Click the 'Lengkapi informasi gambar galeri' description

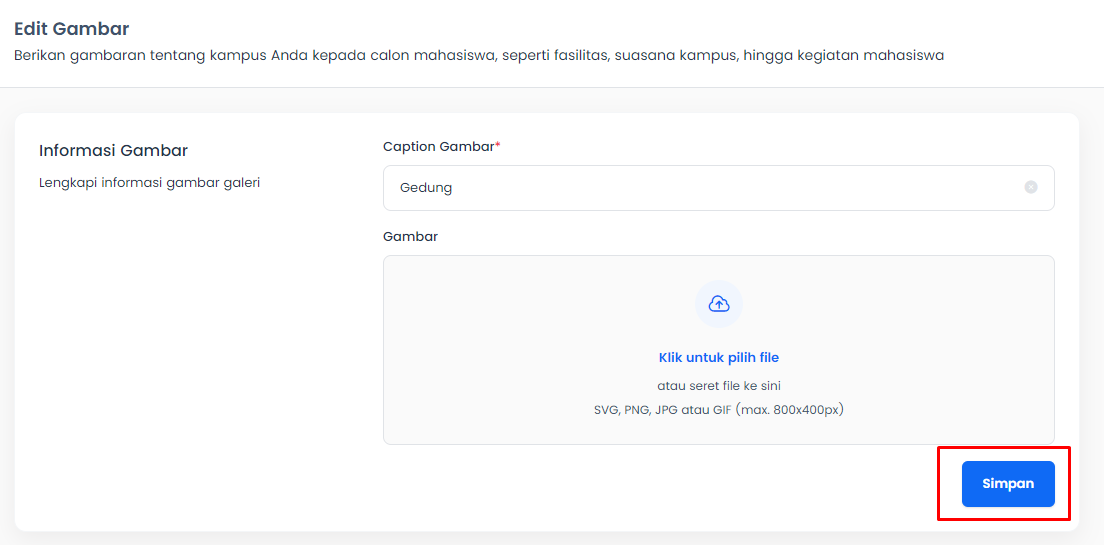[x=150, y=183]
